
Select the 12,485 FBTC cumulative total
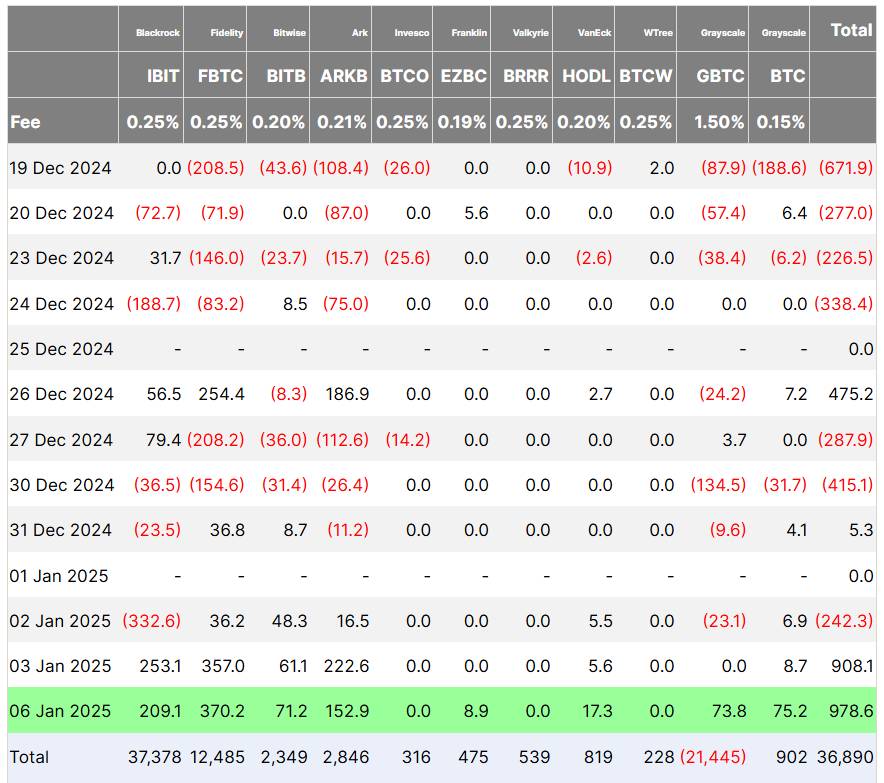[218, 757]
